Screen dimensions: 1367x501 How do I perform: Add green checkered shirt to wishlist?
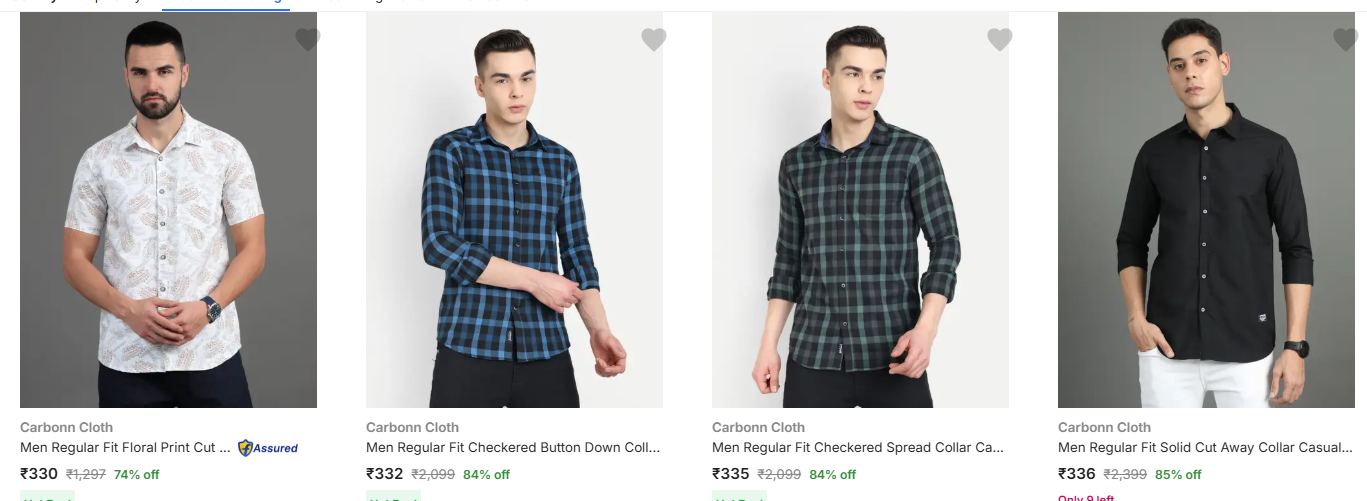[1000, 40]
